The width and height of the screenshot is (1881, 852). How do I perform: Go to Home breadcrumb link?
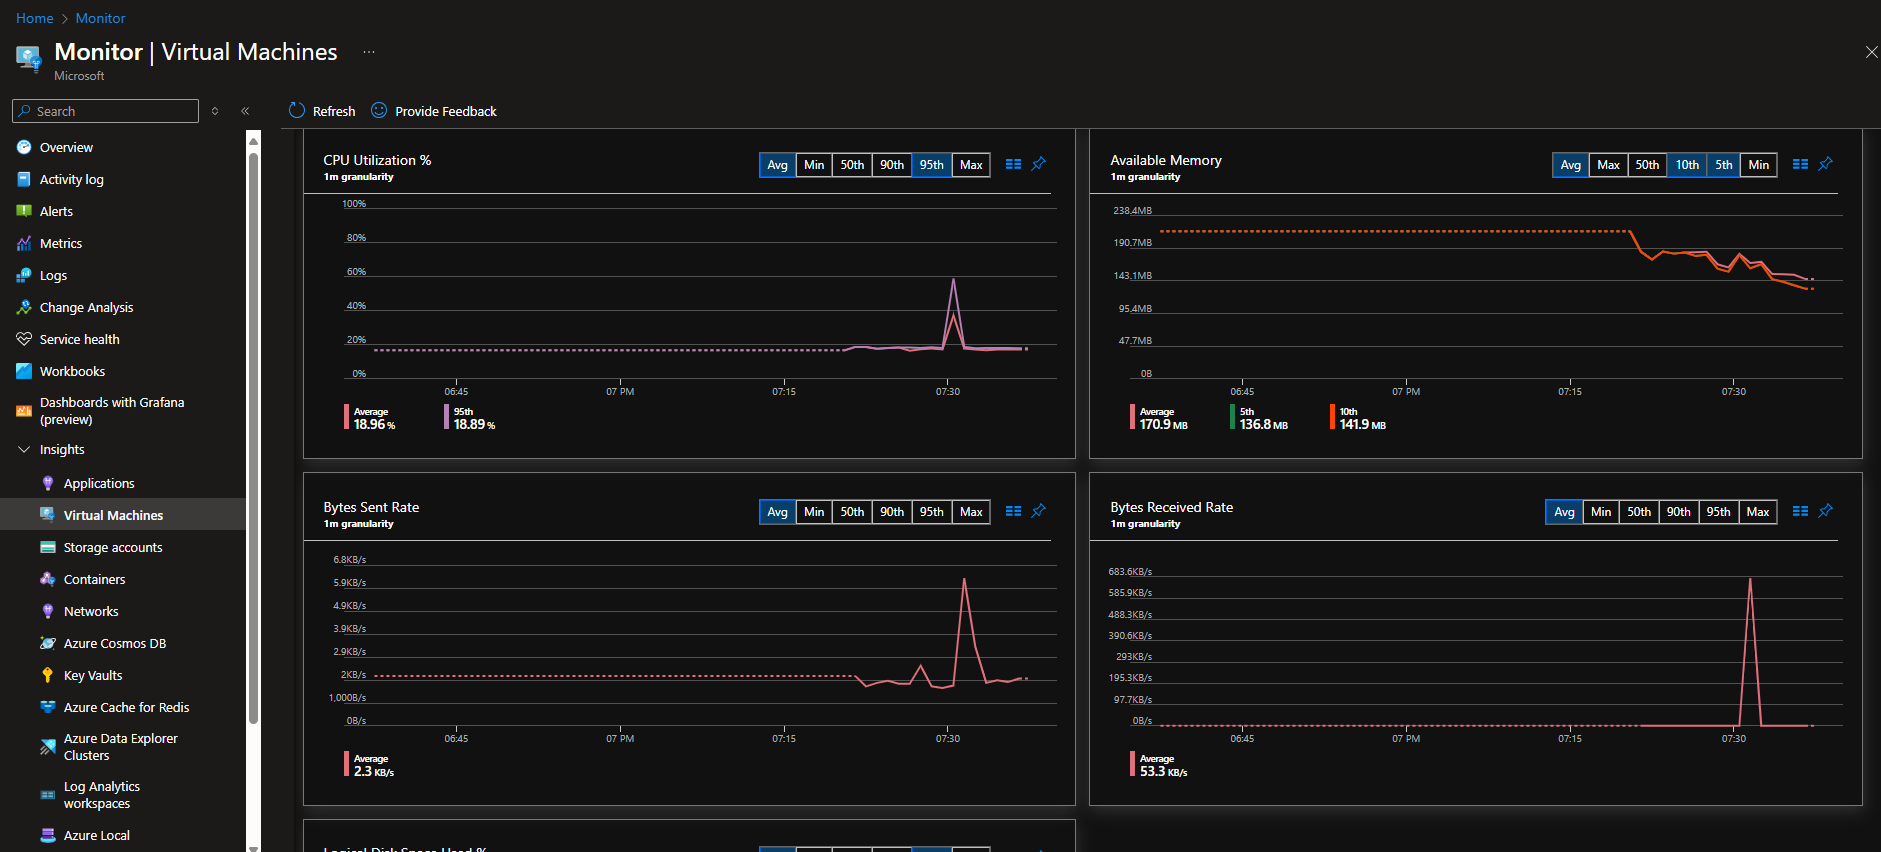(35, 18)
